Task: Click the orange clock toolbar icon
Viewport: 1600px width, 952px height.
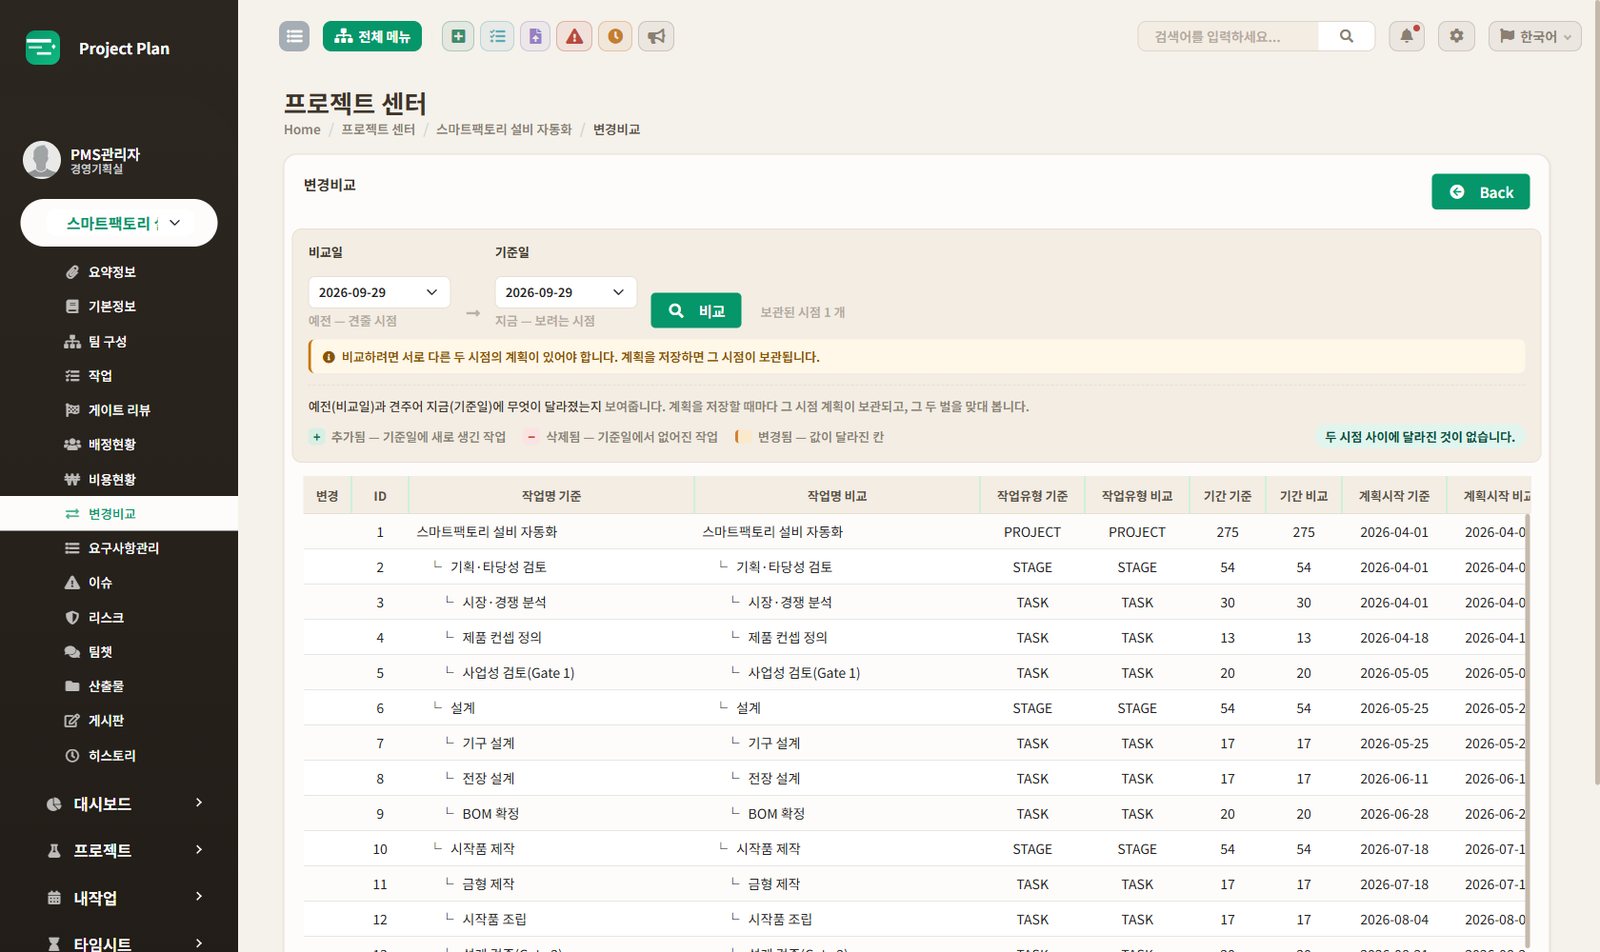Action: coord(615,36)
